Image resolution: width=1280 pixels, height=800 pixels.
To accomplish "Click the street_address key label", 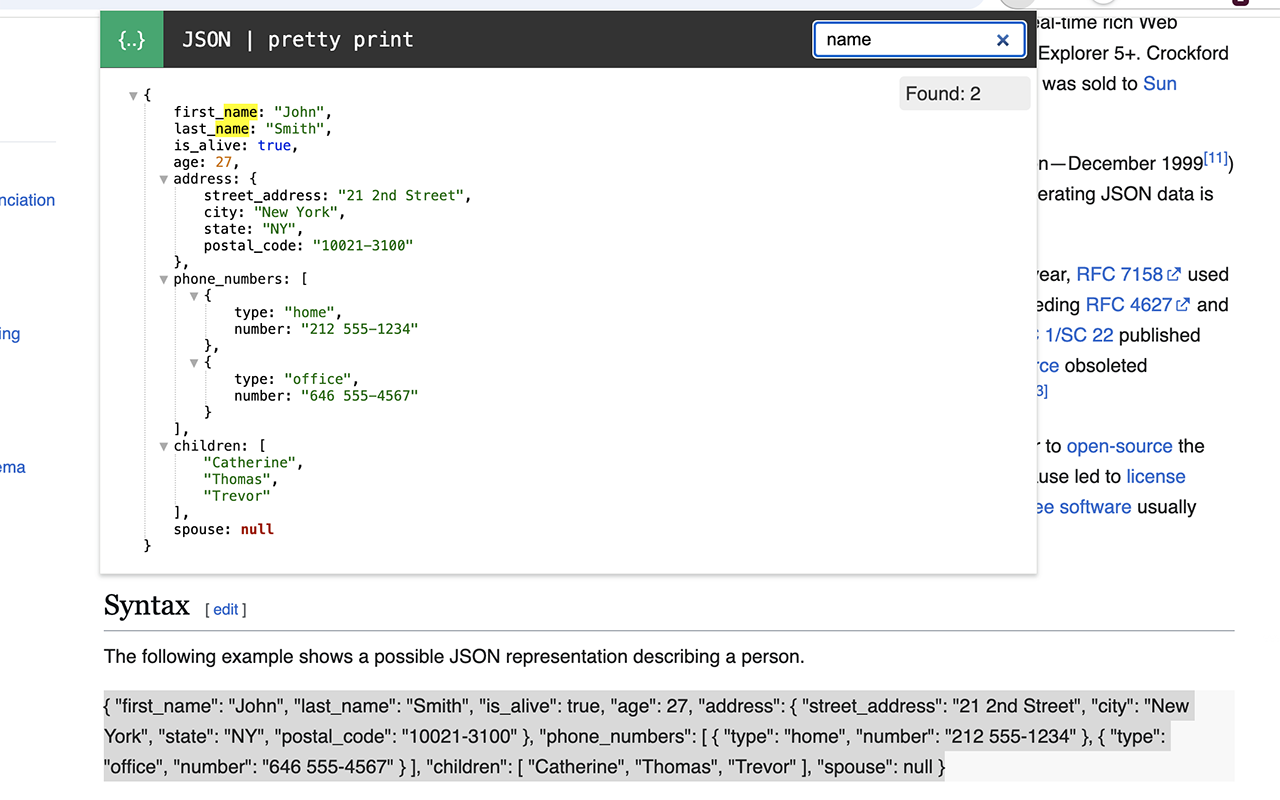I will click(x=266, y=196).
